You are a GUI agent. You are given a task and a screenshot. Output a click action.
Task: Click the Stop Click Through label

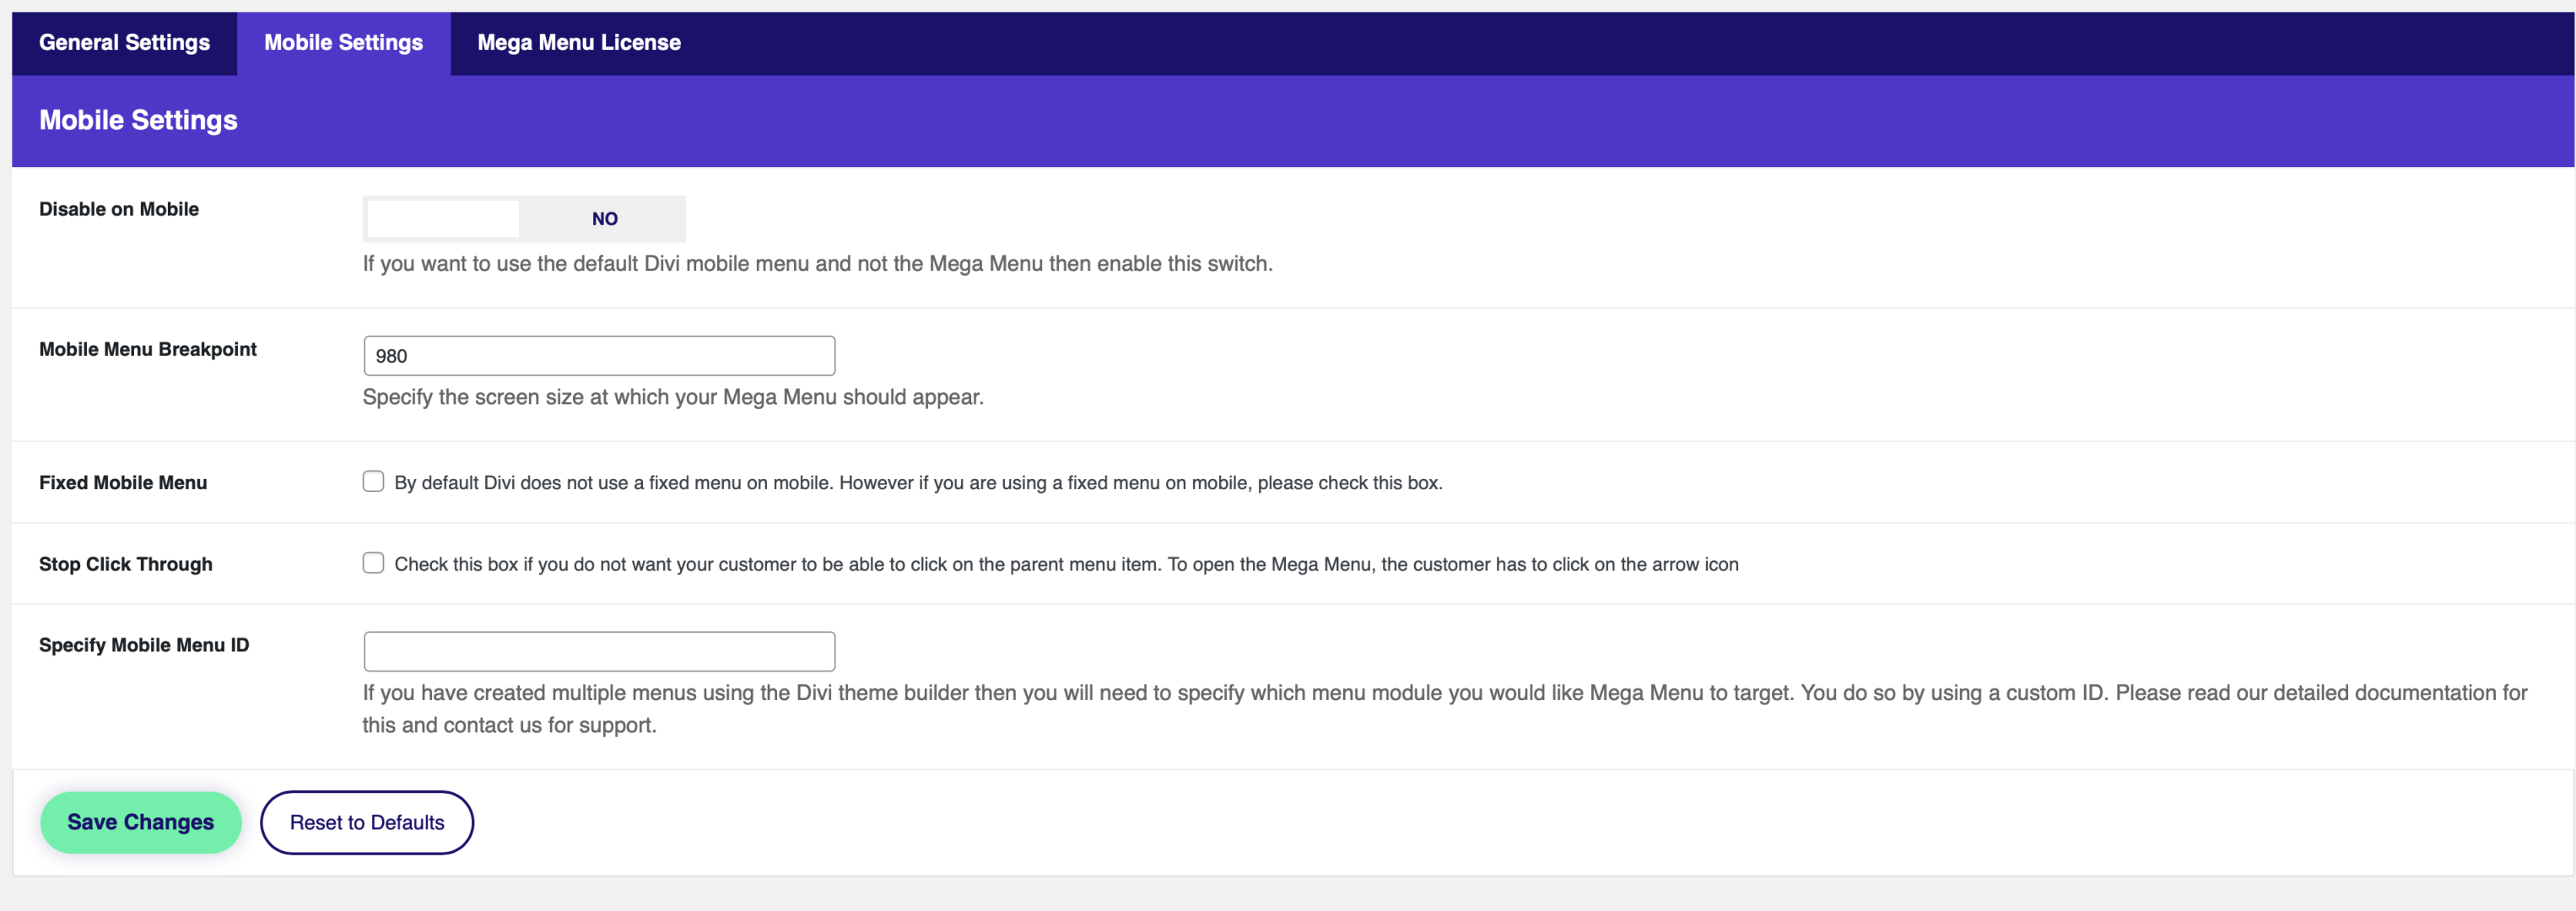126,564
